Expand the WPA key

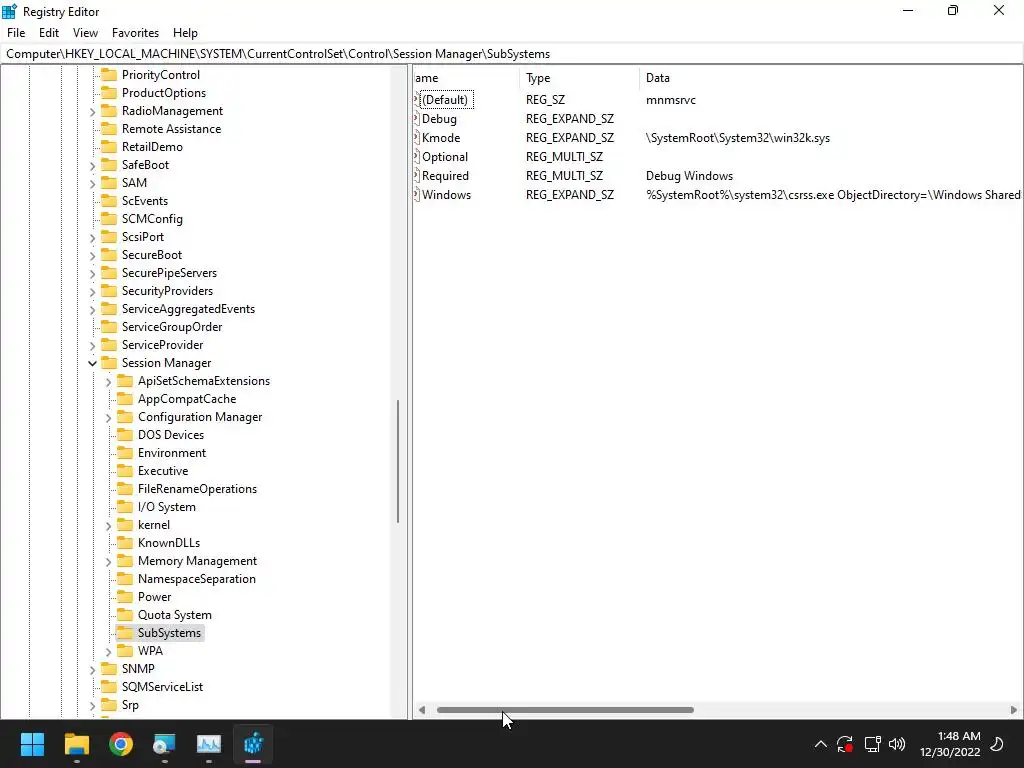point(108,651)
